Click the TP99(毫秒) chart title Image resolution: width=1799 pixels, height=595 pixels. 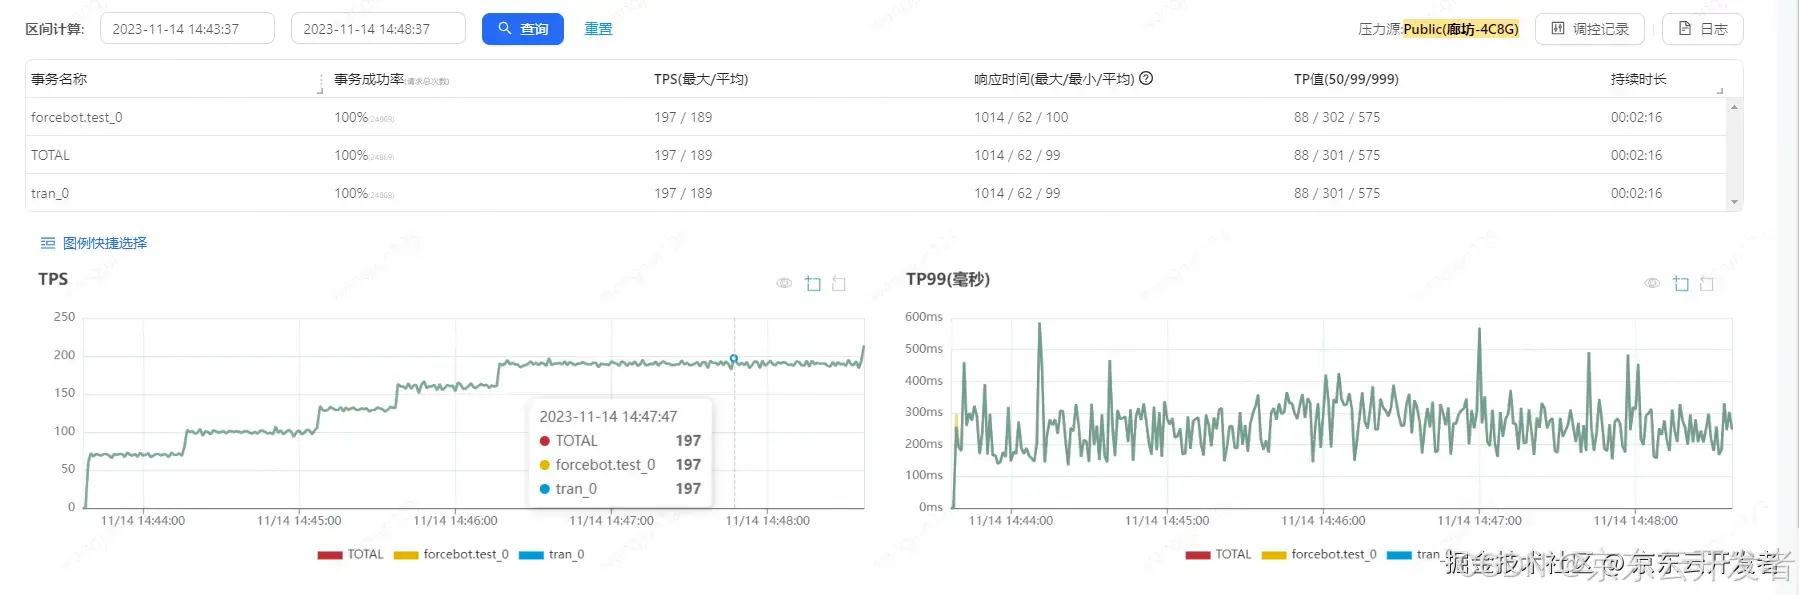(948, 279)
